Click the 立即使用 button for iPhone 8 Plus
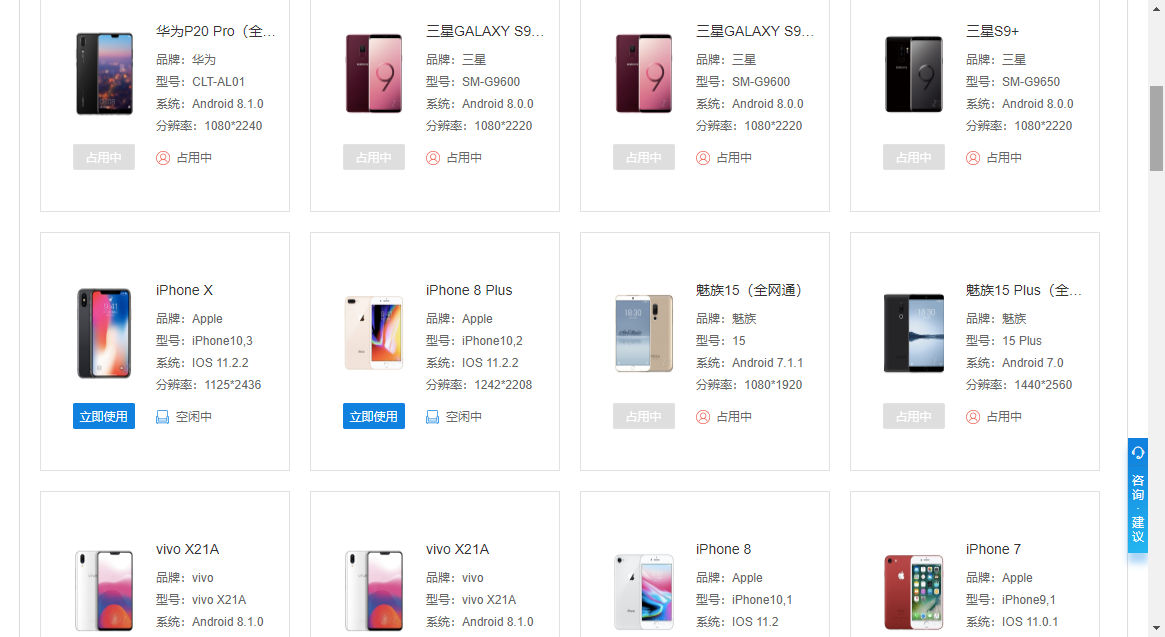The image size is (1165, 637). pos(374,416)
